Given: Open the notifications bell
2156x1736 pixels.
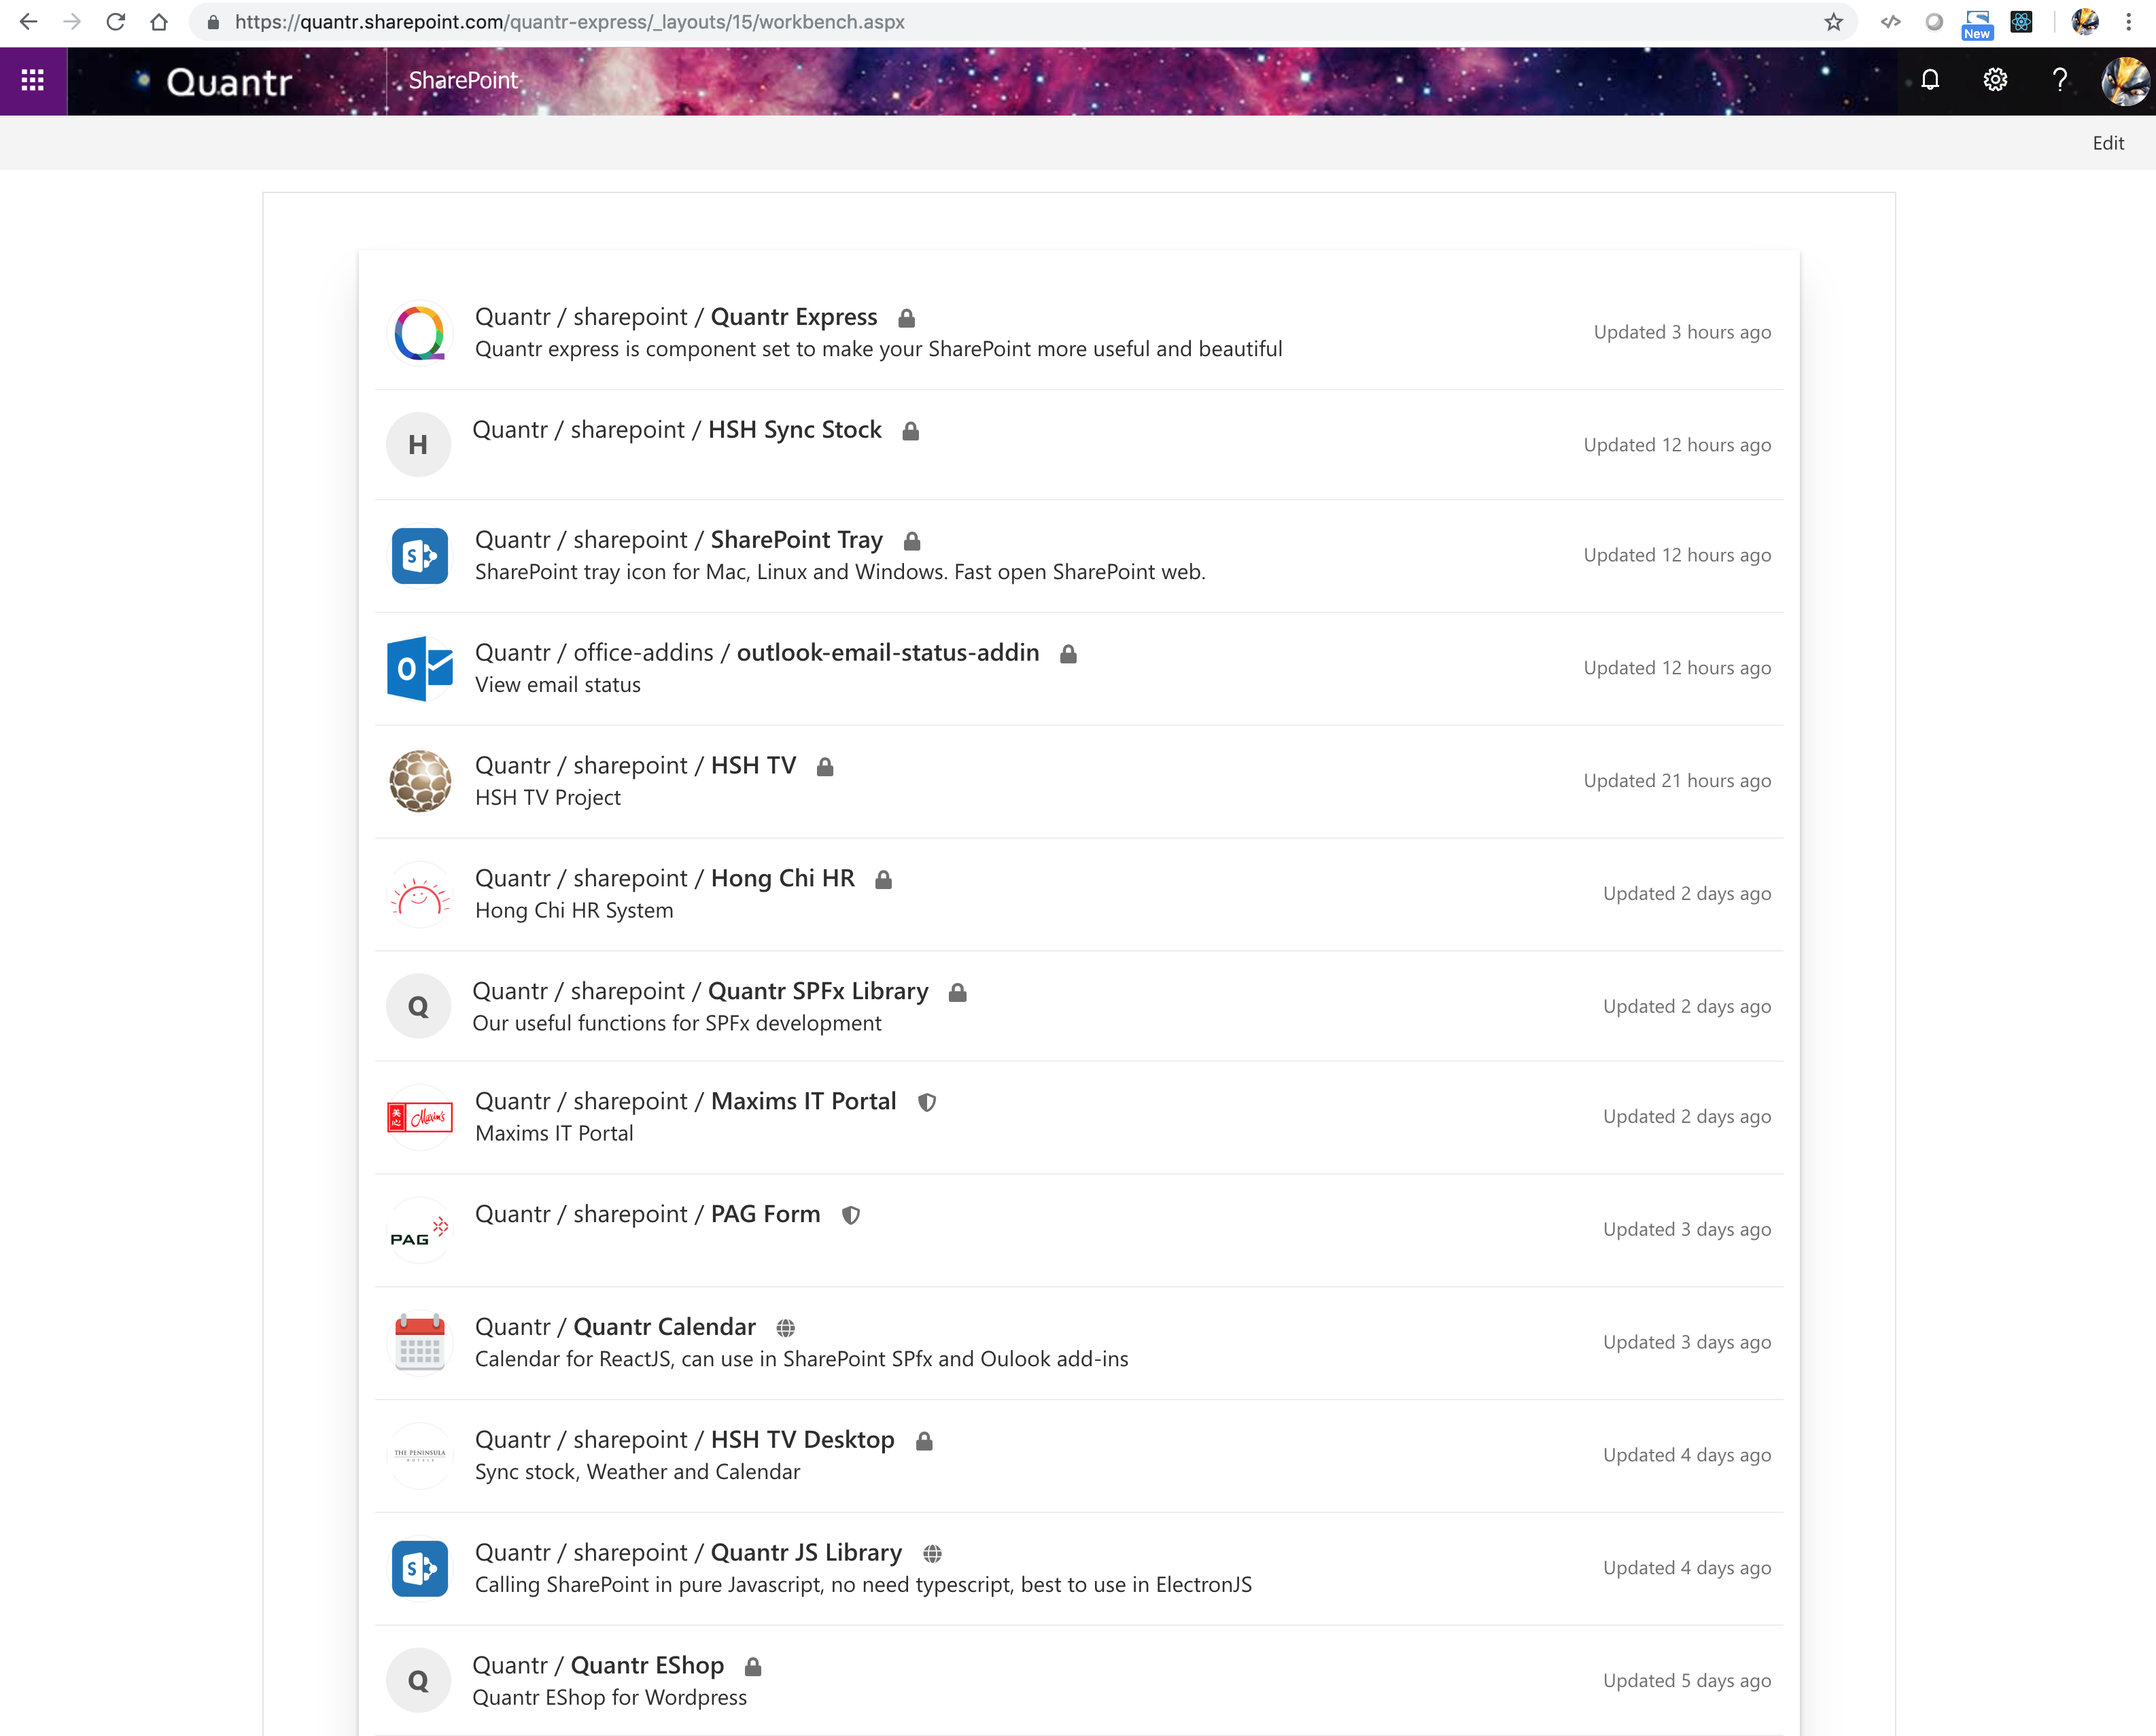Looking at the screenshot, I should (x=1930, y=80).
